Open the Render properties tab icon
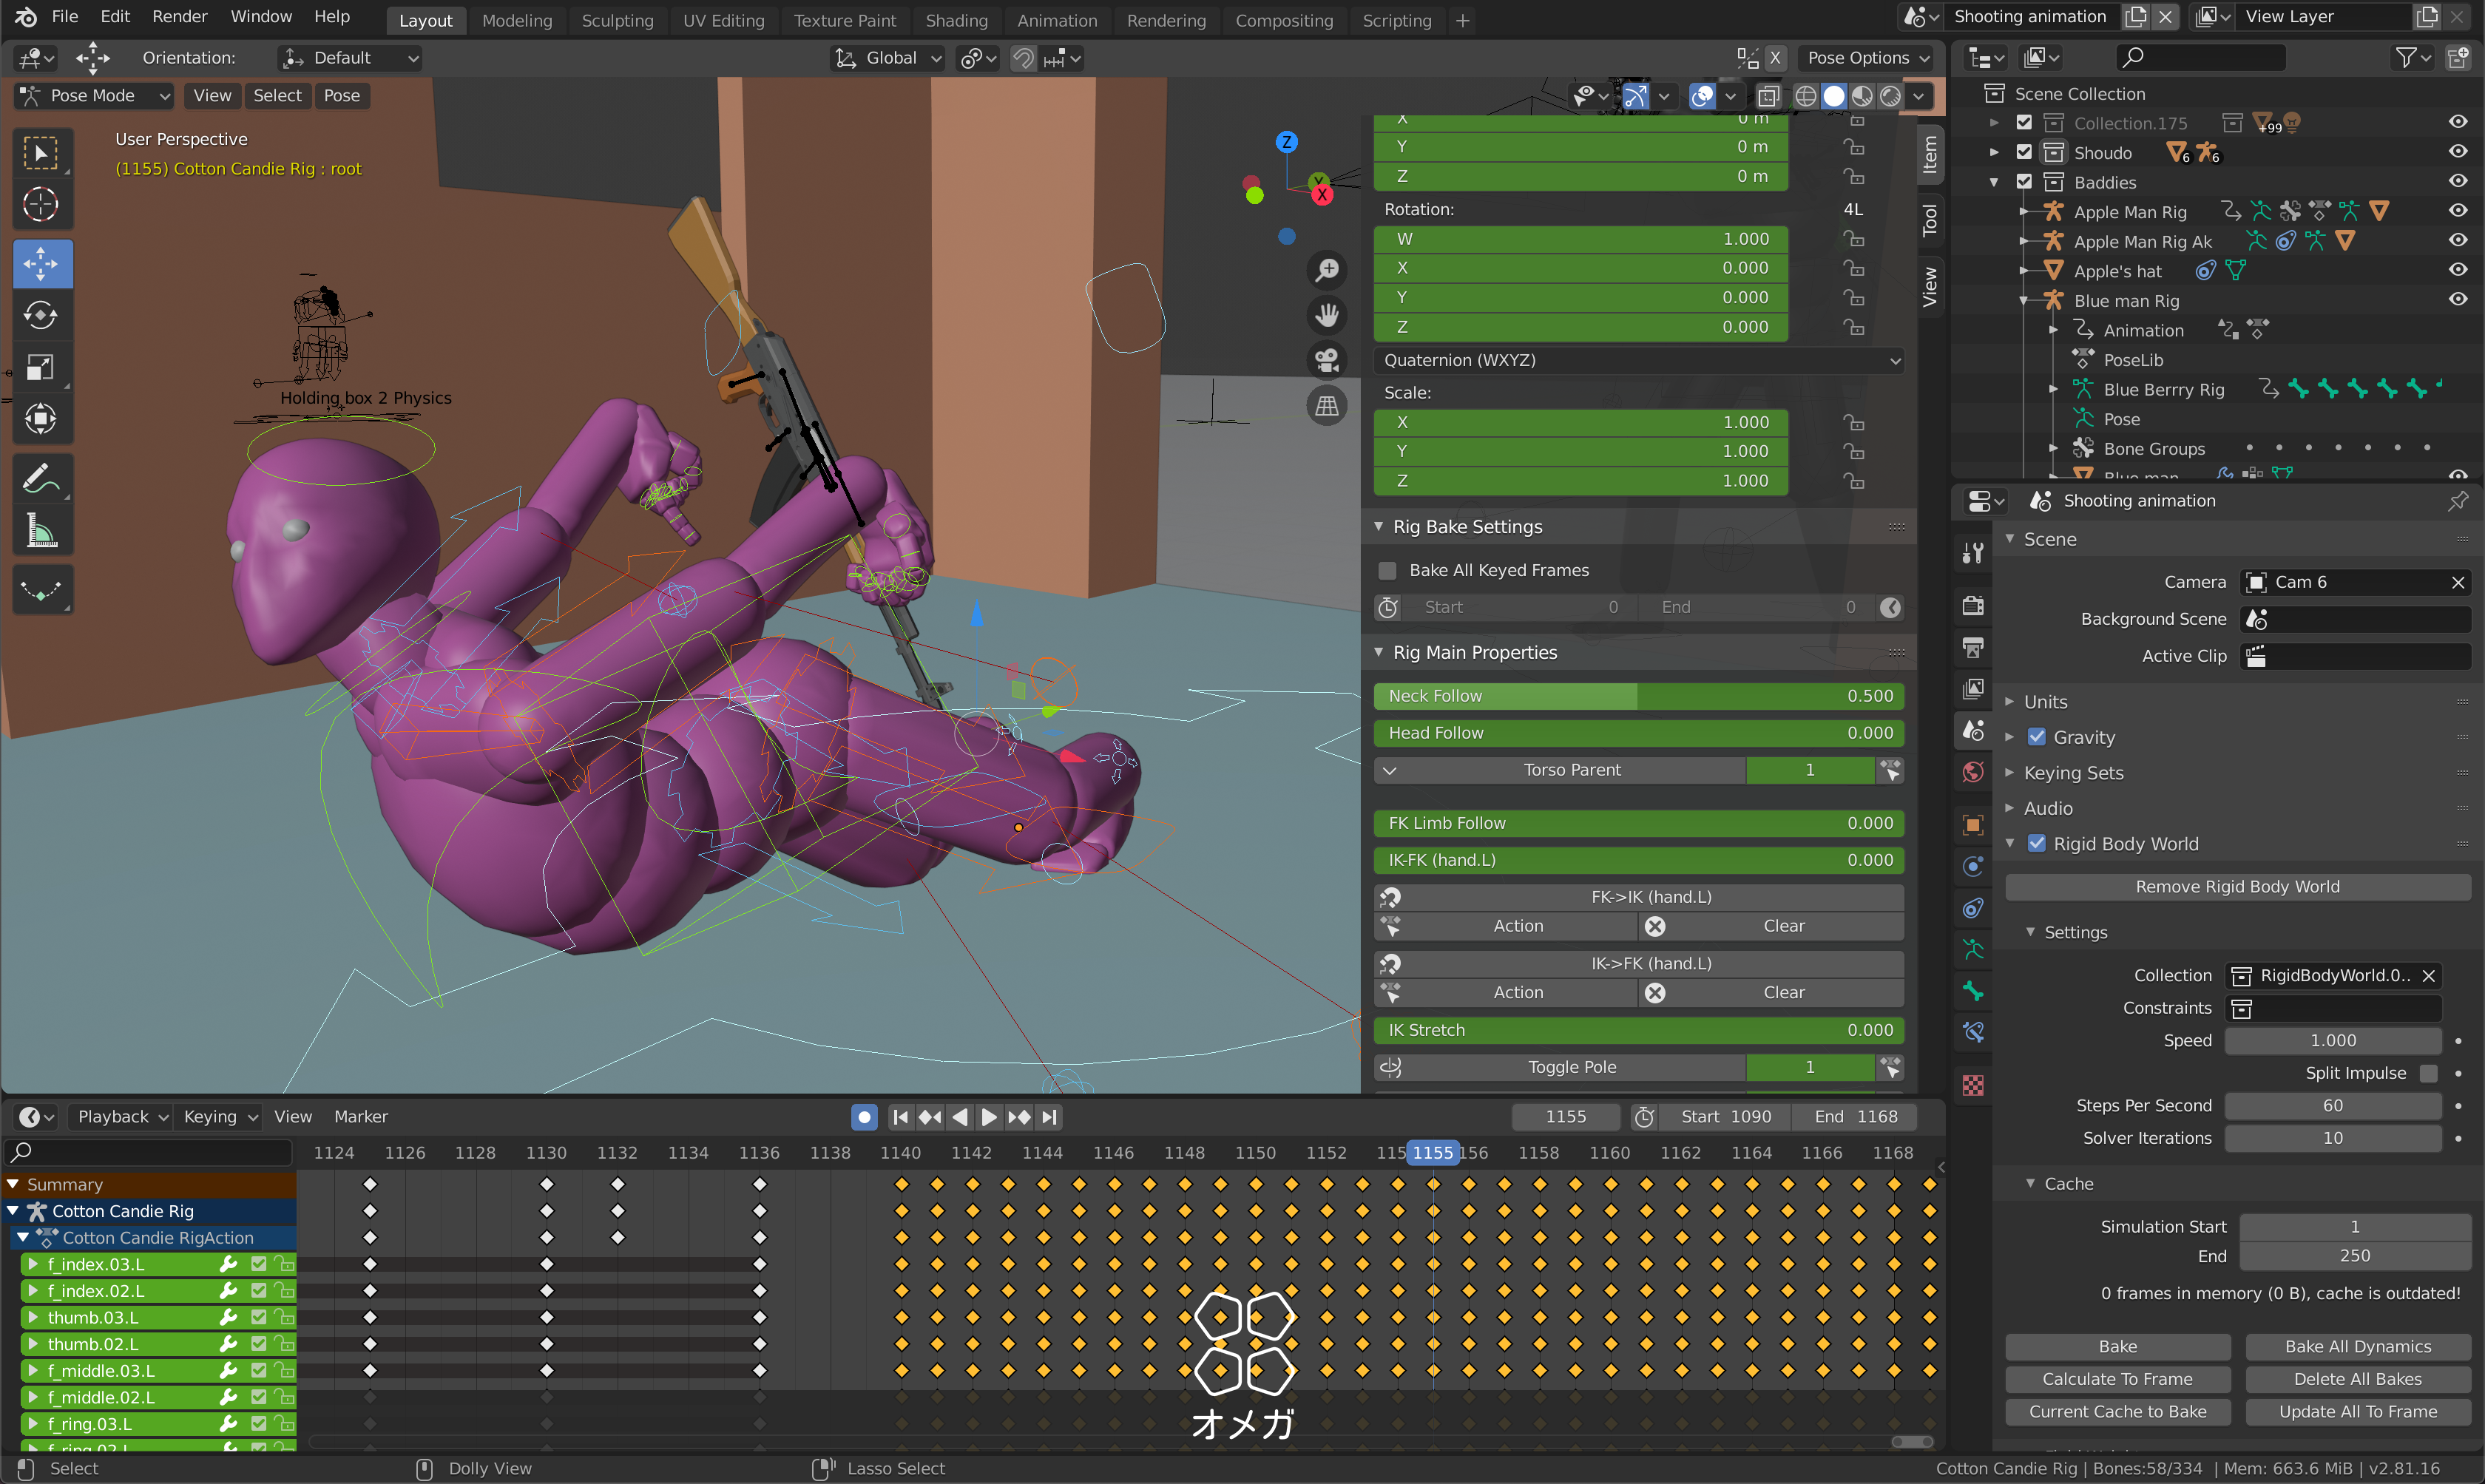 point(1973,606)
